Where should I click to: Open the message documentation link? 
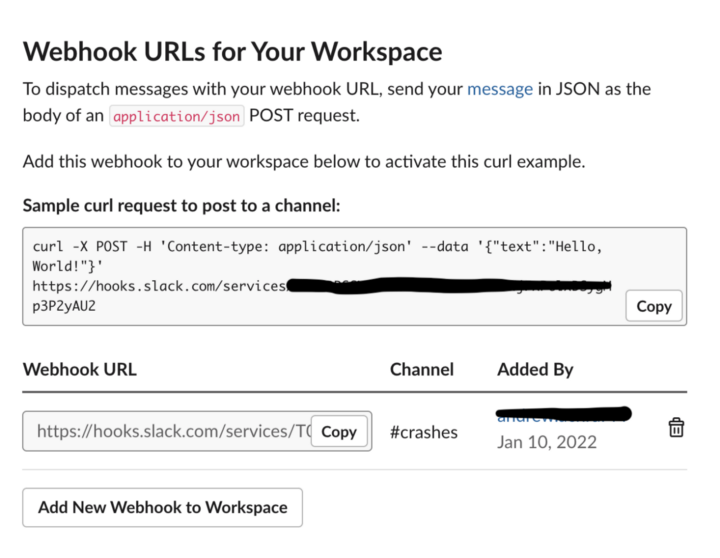point(500,89)
